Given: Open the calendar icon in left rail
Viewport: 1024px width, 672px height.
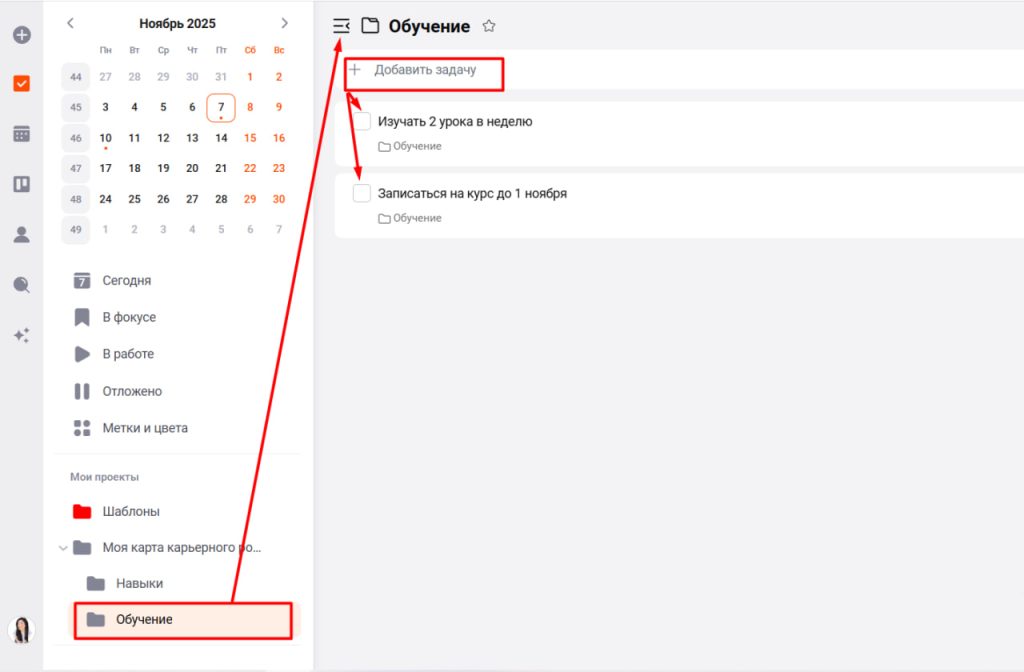Looking at the screenshot, I should coord(21,134).
